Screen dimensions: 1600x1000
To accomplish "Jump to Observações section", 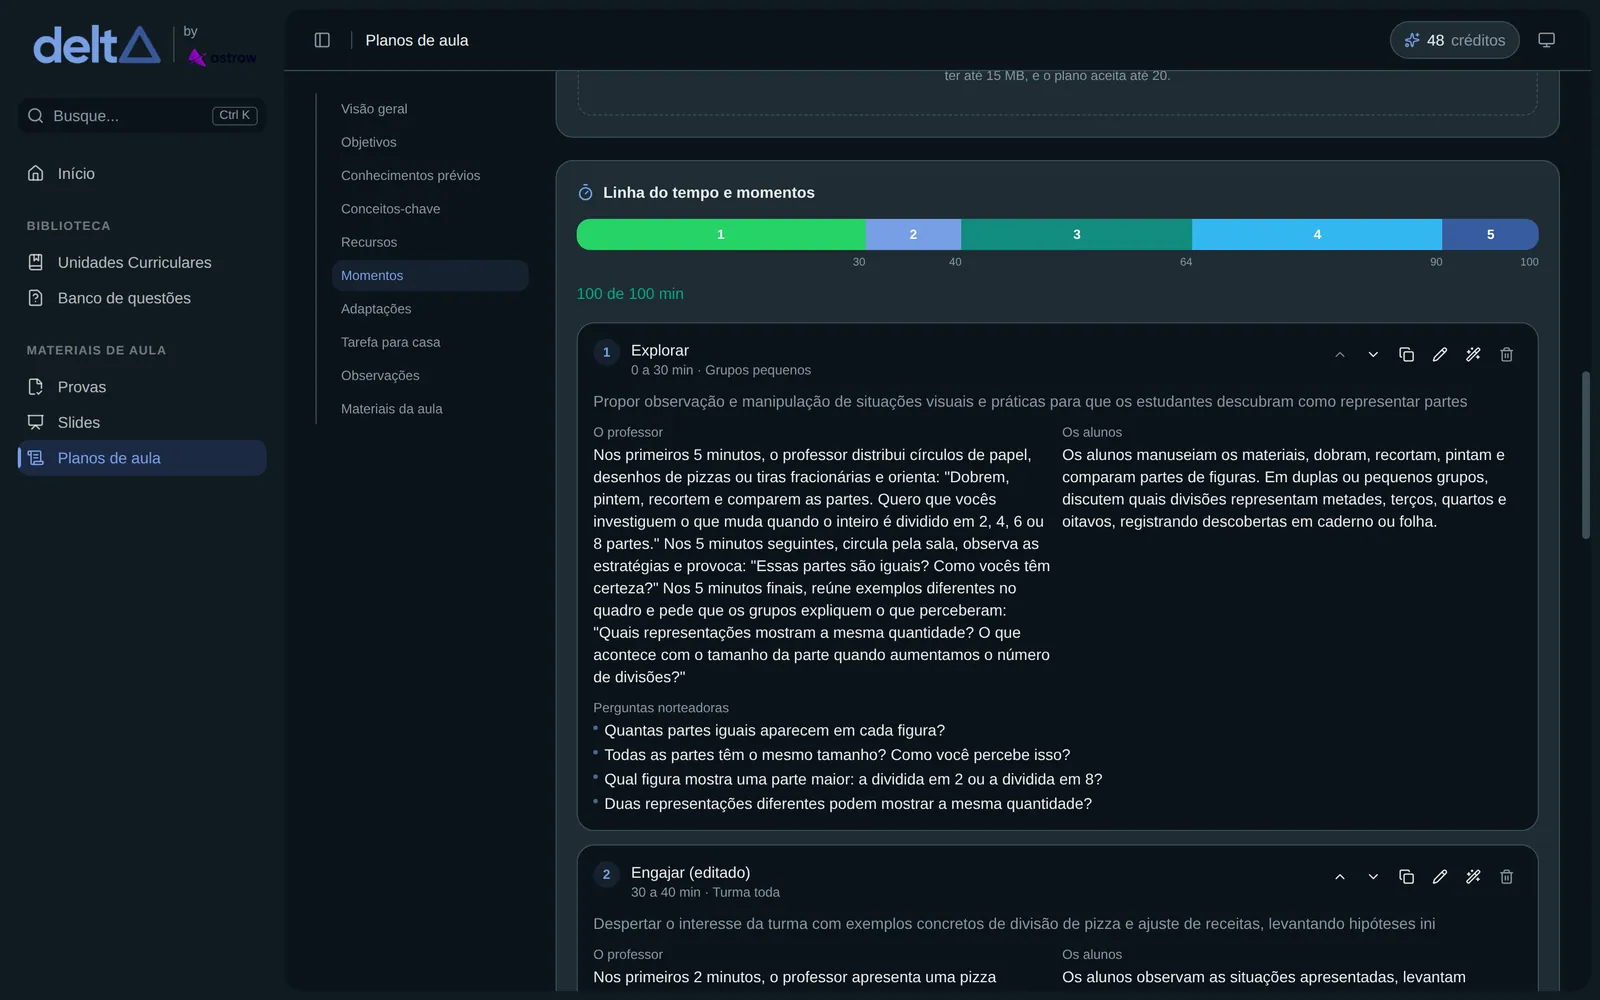I will tap(430, 375).
